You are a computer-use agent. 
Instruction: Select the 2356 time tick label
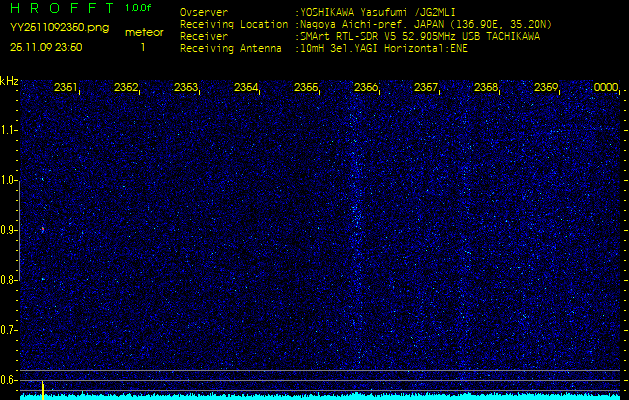[366, 88]
